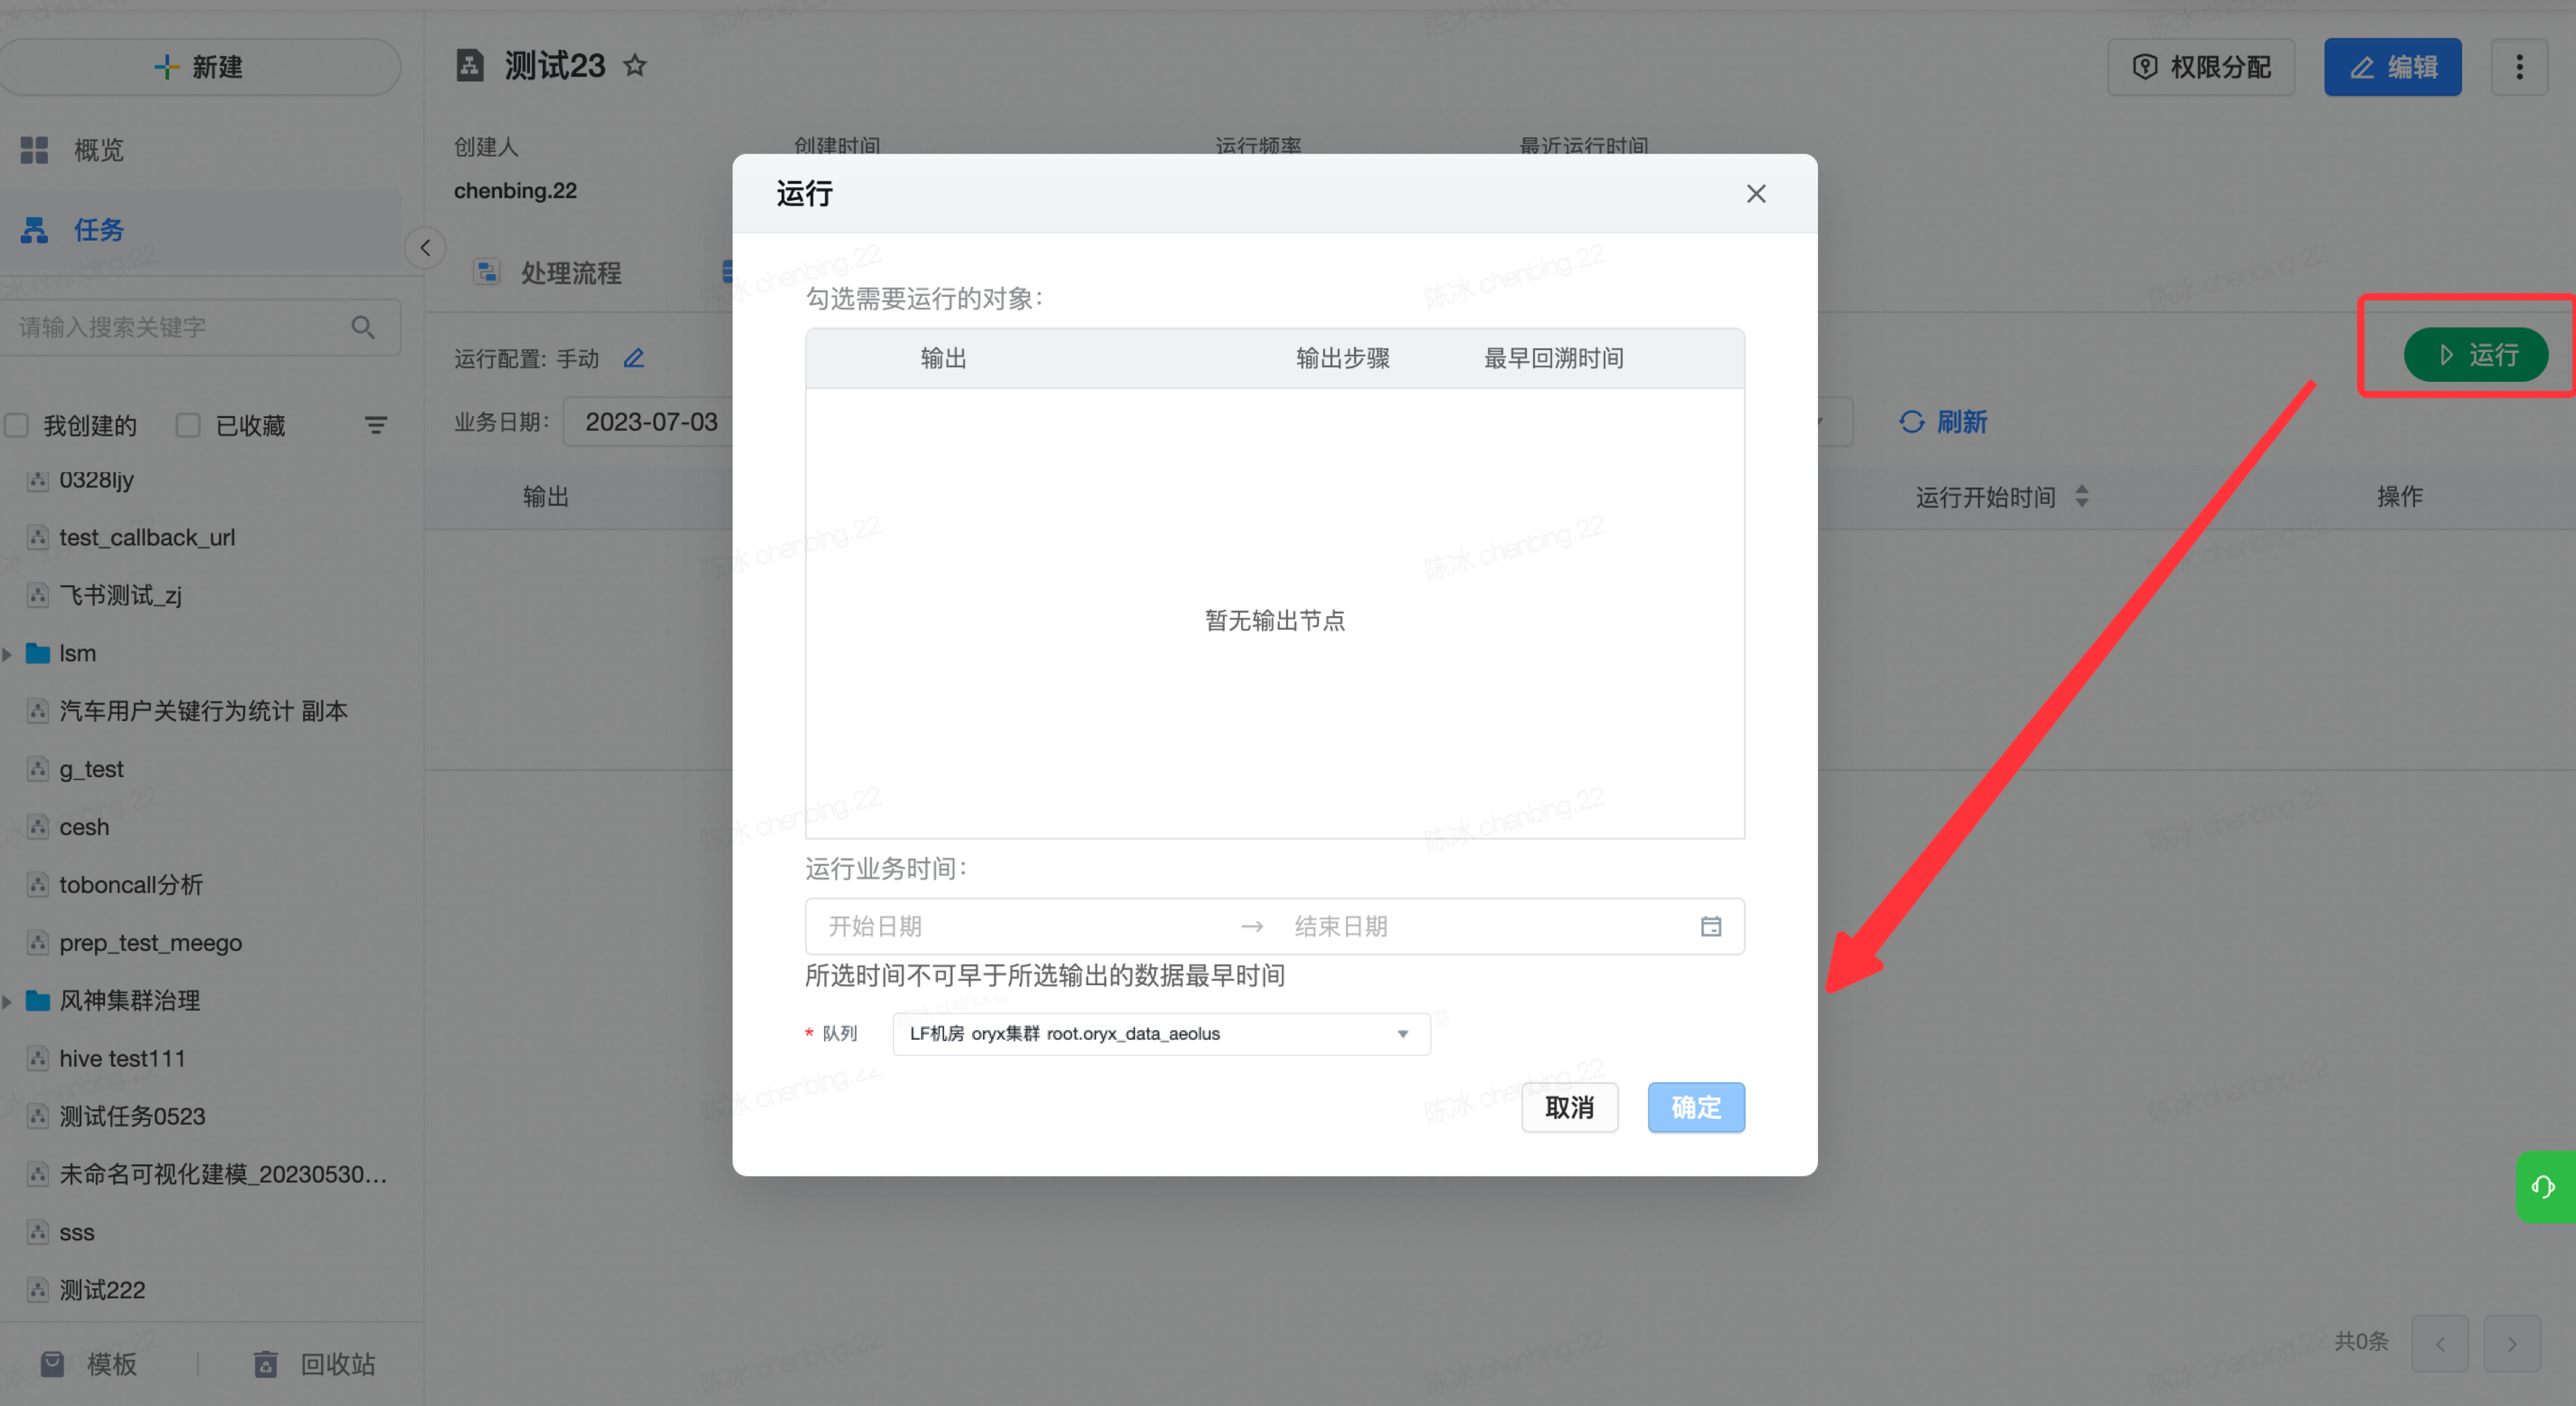Open the green customer support widget

[x=2545, y=1187]
